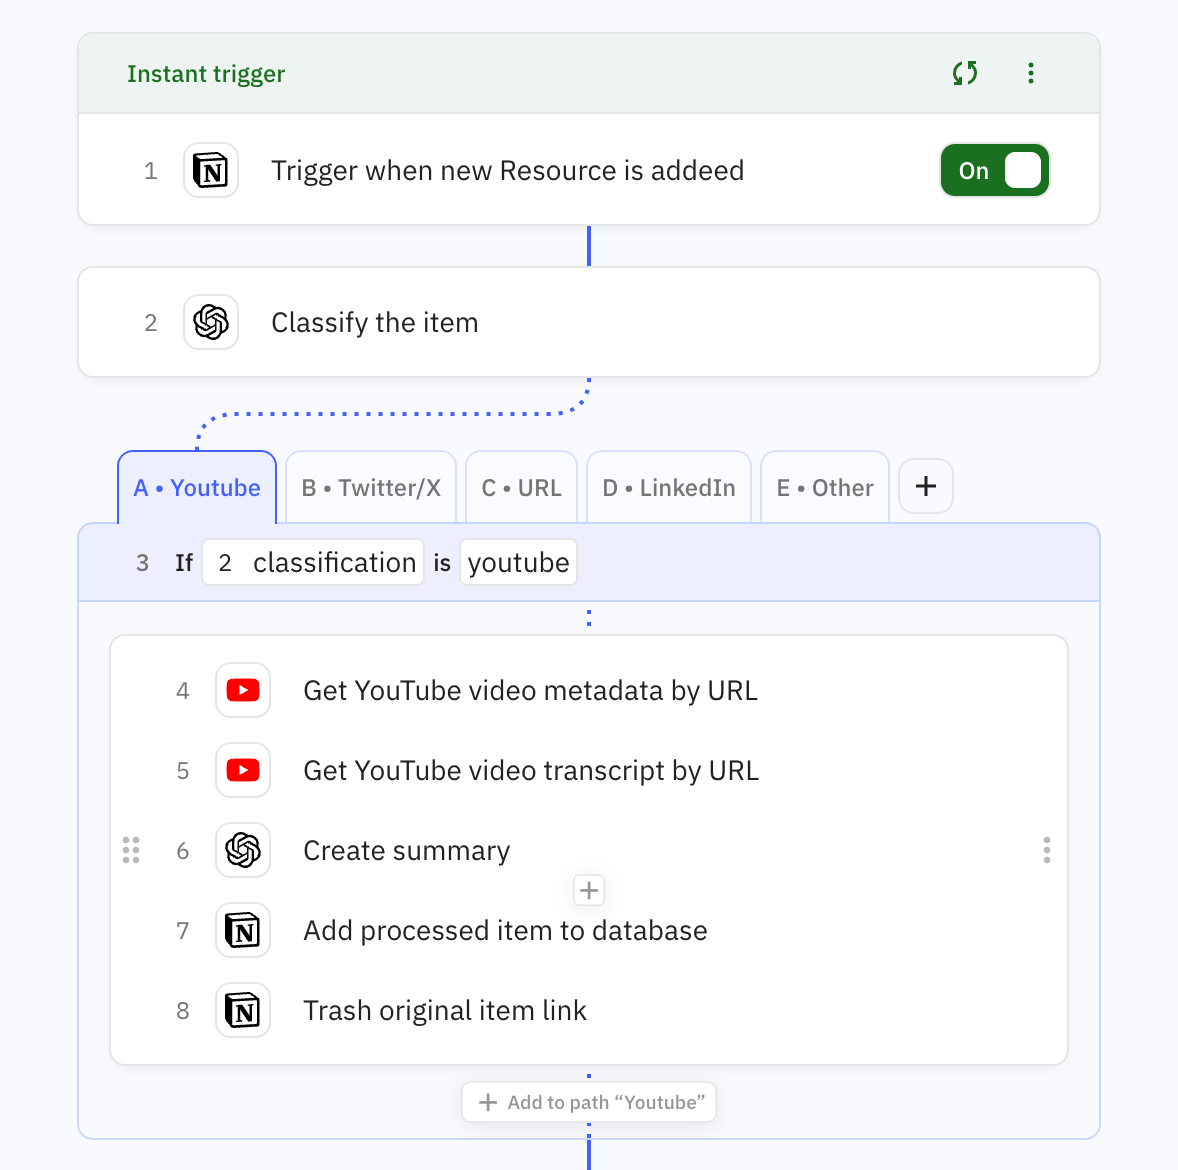The width and height of the screenshot is (1178, 1170).
Task: Click Notion icon on Trash original item step
Action: pyautogui.click(x=243, y=1010)
